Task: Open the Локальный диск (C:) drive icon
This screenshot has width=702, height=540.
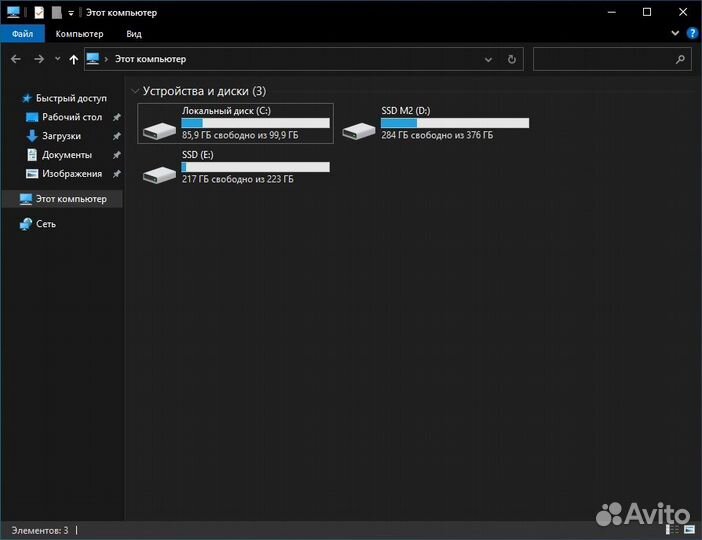Action: (159, 129)
